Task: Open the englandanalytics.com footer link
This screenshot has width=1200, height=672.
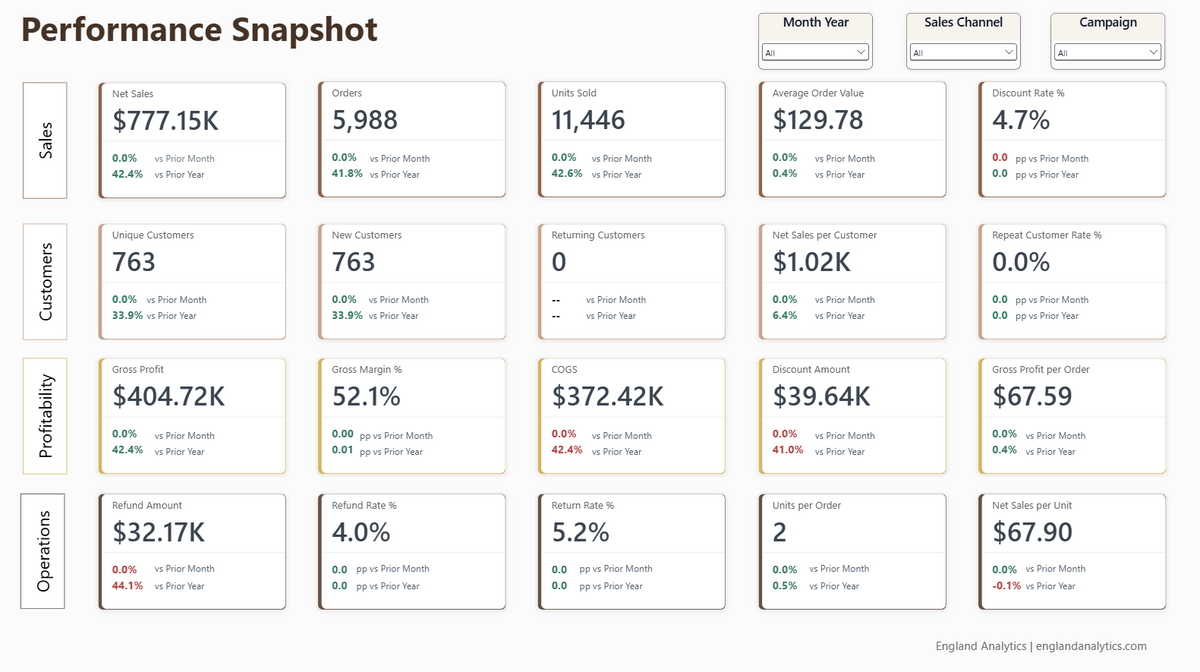Action: point(1091,646)
